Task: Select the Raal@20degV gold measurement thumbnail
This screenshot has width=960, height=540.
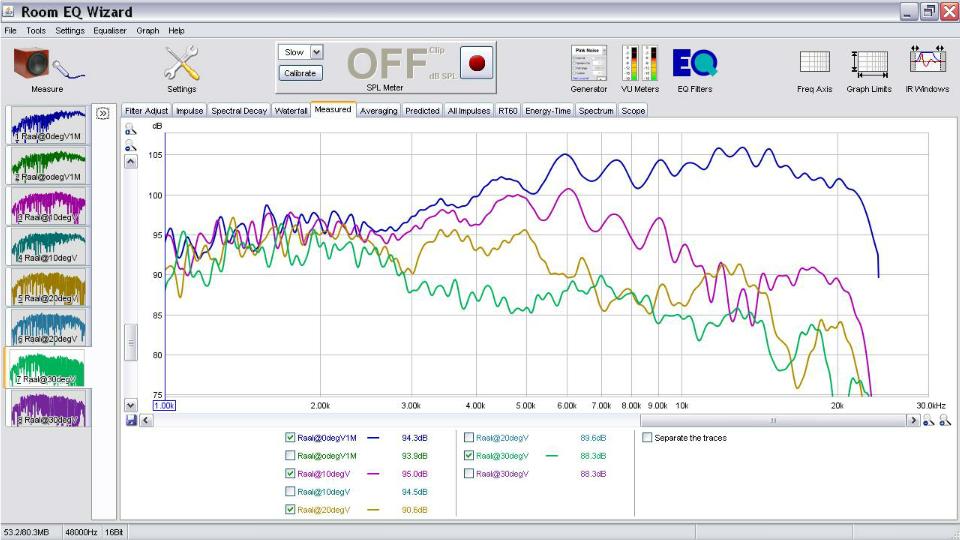Action: (48, 287)
